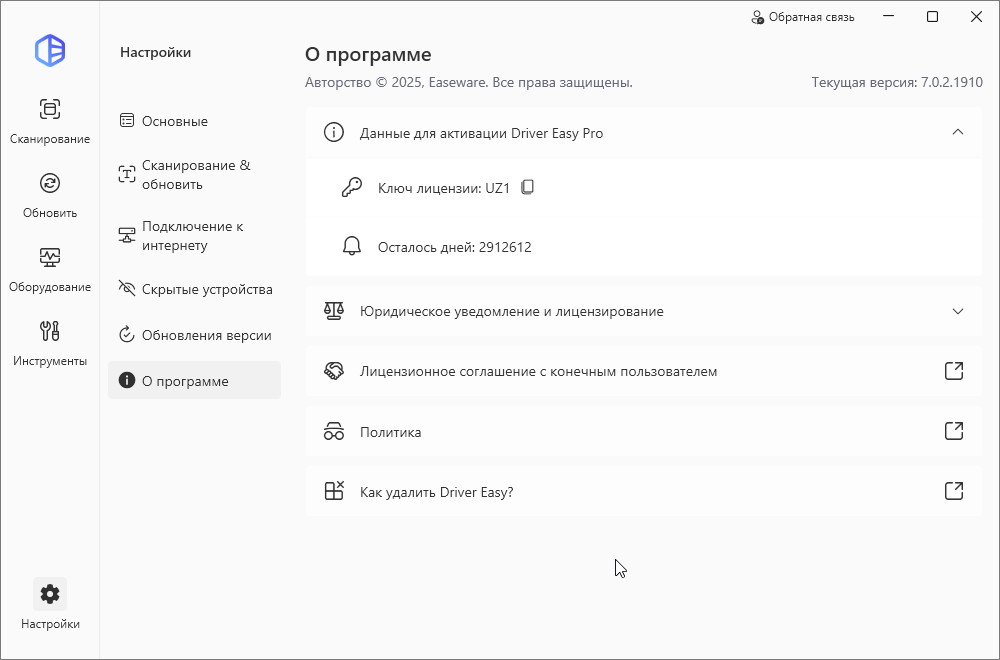
Task: Maximize the Driver Easy window
Action: pos(932,17)
